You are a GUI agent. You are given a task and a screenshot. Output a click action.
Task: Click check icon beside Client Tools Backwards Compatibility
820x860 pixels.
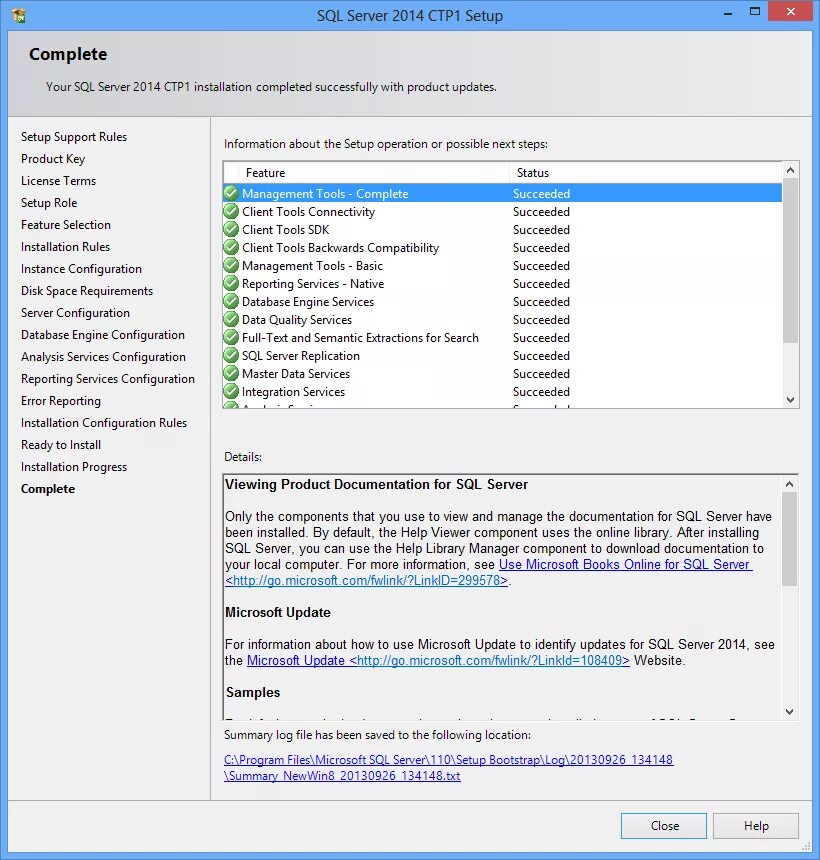click(x=231, y=247)
